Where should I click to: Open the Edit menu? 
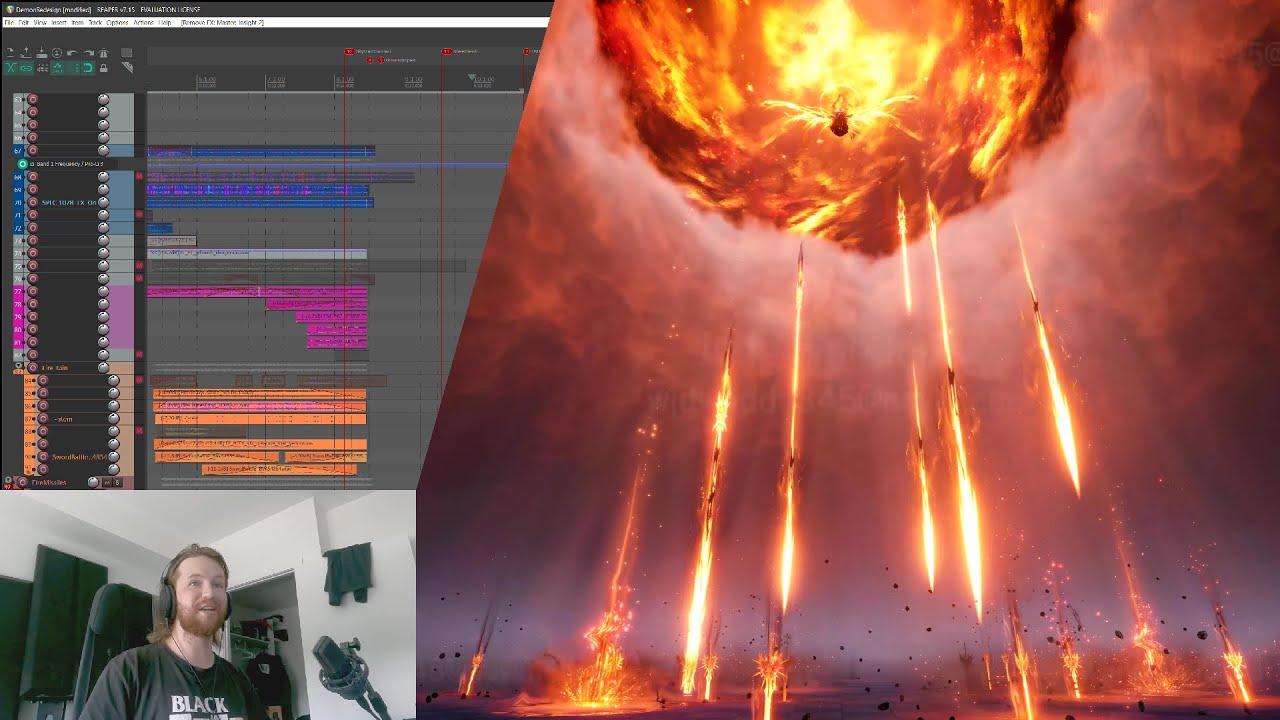[x=23, y=22]
